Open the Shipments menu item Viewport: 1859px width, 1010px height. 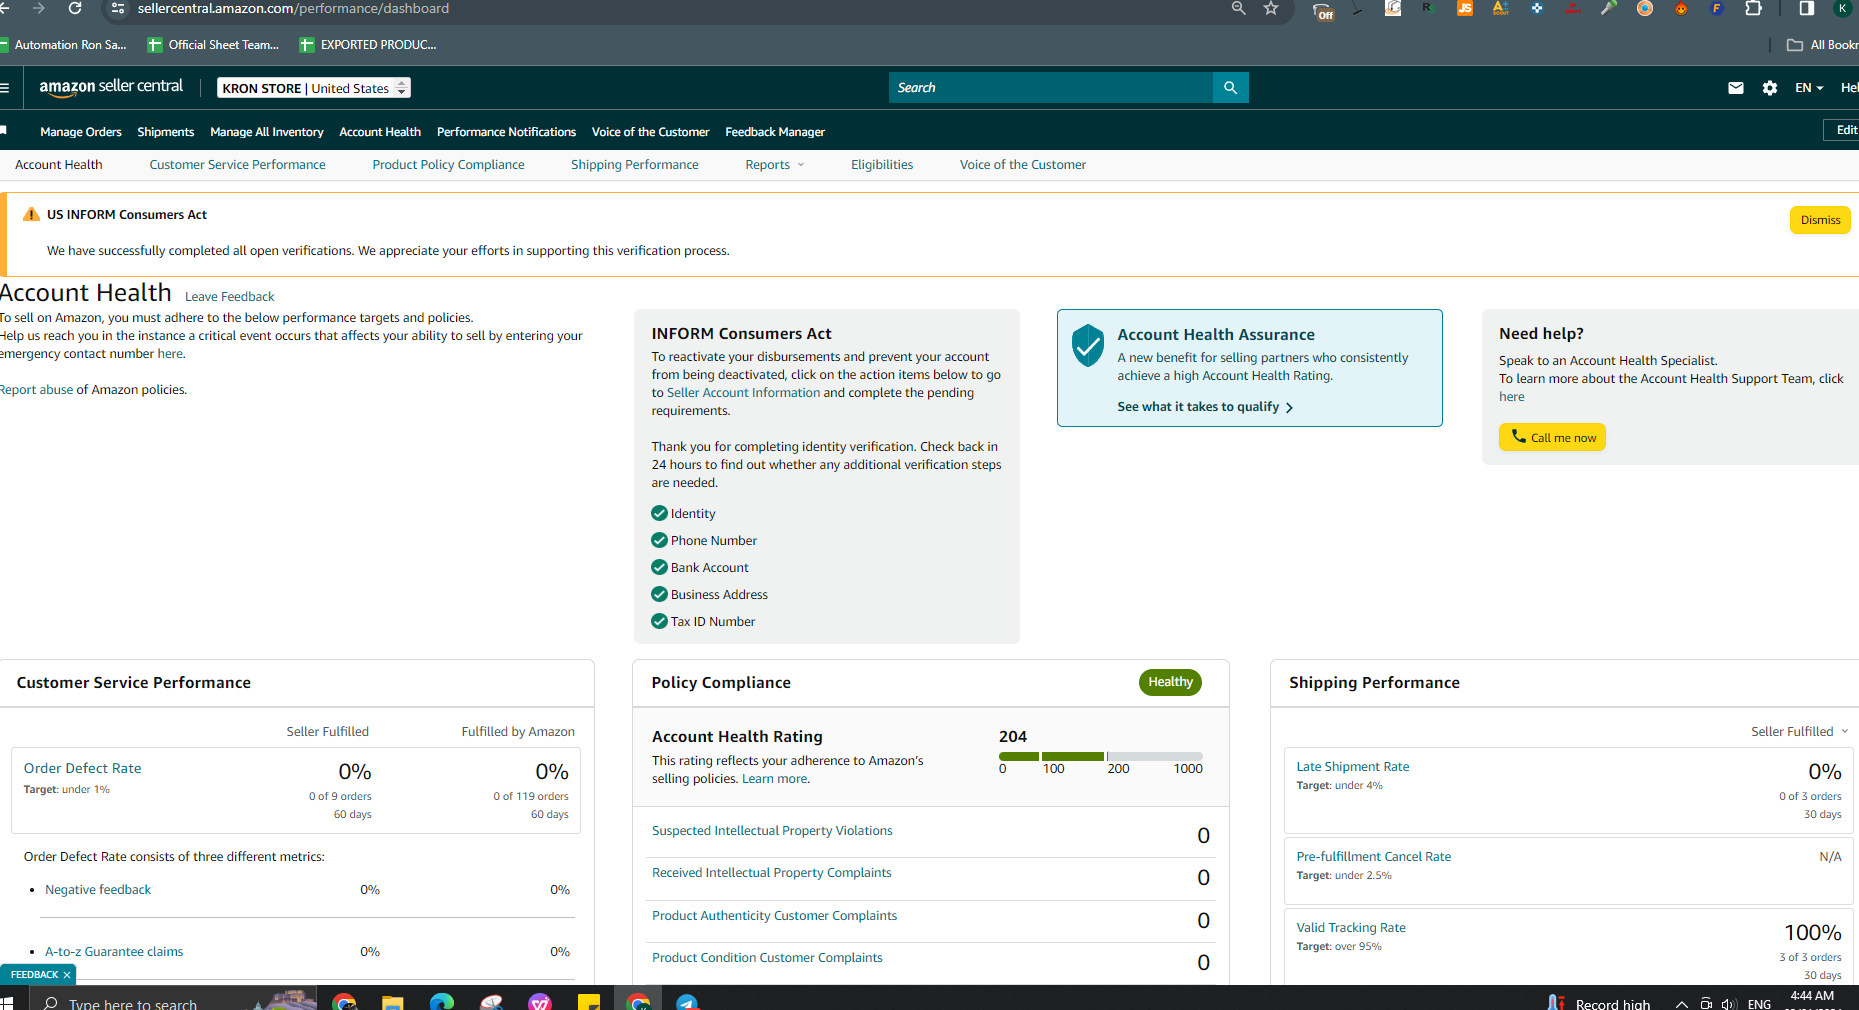coord(166,132)
